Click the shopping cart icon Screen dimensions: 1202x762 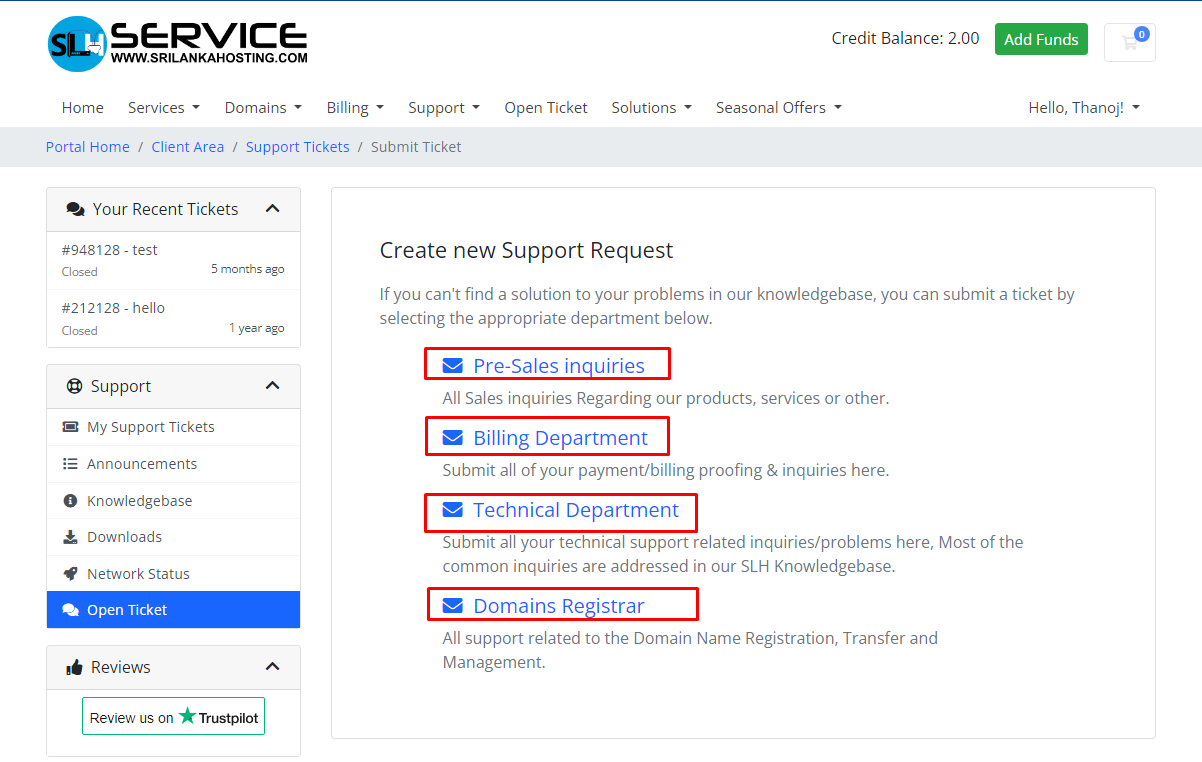(x=1129, y=42)
